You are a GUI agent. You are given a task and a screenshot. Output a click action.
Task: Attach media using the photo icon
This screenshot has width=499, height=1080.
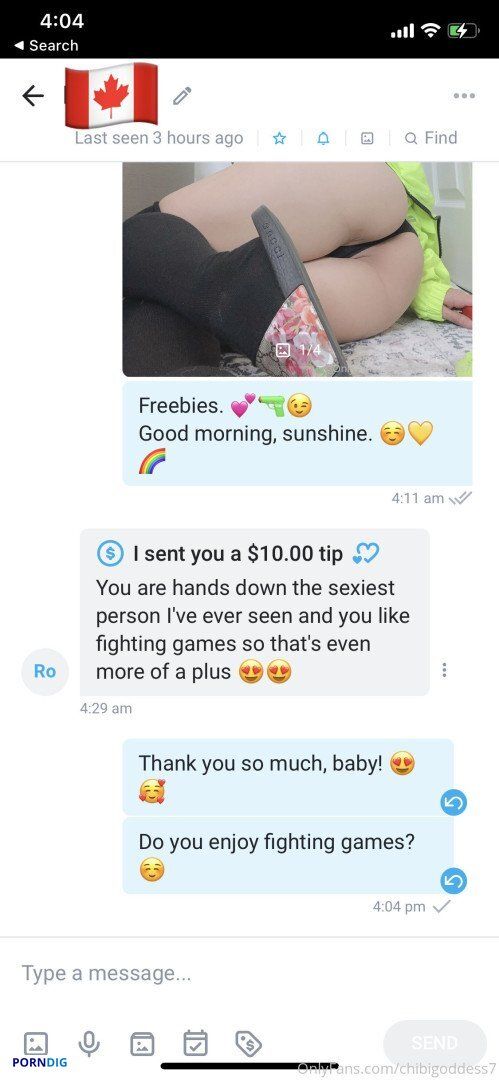(36, 1043)
